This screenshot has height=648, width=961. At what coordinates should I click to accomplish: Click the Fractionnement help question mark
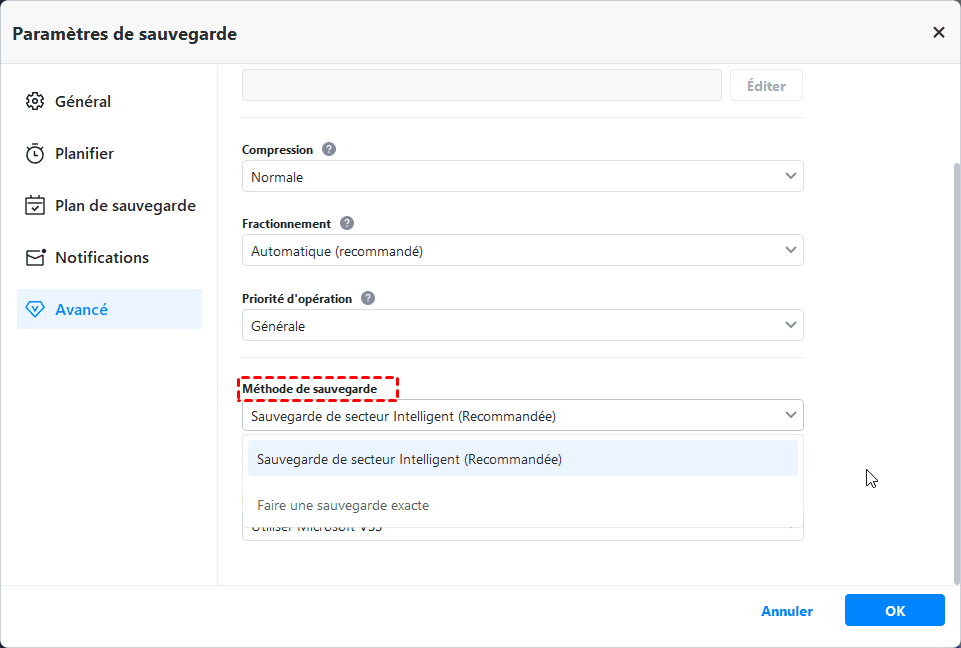(347, 223)
